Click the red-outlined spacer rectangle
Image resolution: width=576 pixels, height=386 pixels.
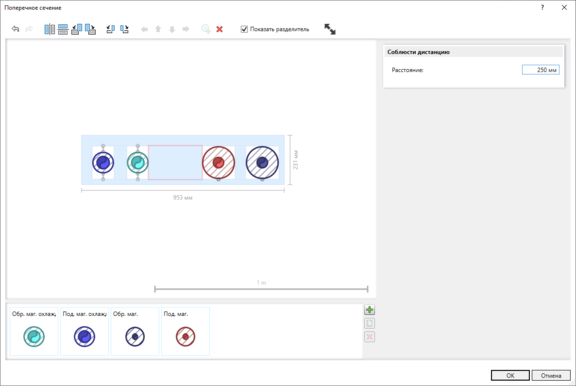pos(175,162)
